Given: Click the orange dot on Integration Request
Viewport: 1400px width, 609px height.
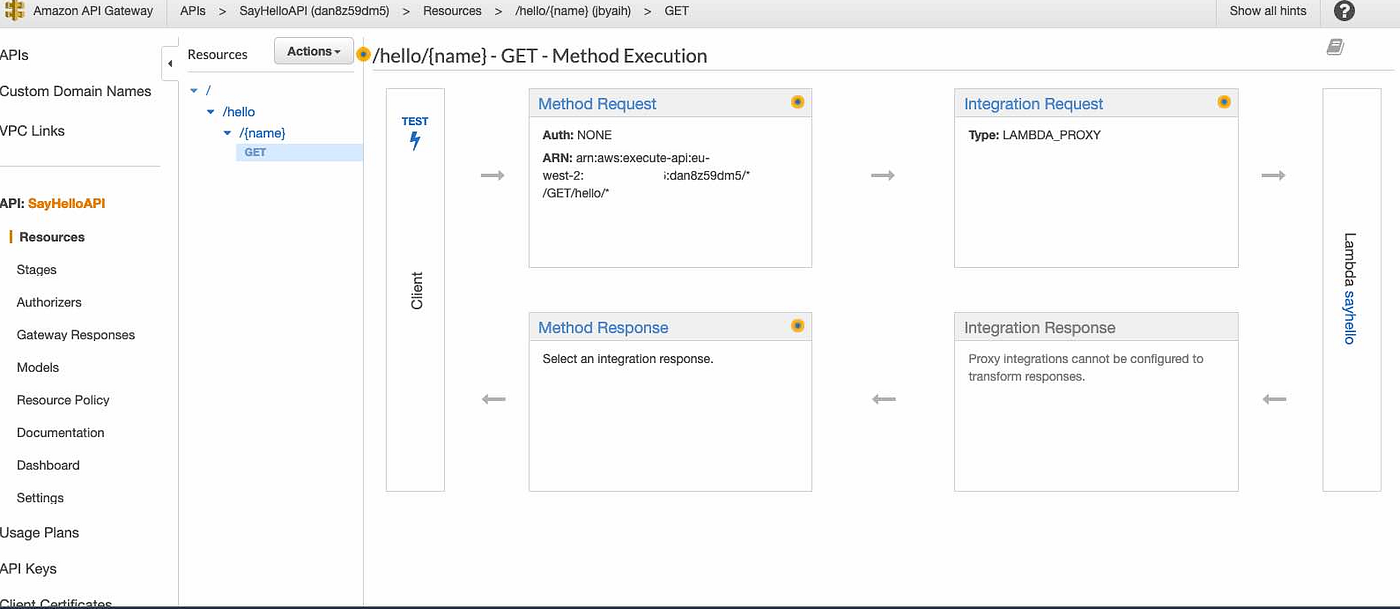Looking at the screenshot, I should (x=1223, y=102).
